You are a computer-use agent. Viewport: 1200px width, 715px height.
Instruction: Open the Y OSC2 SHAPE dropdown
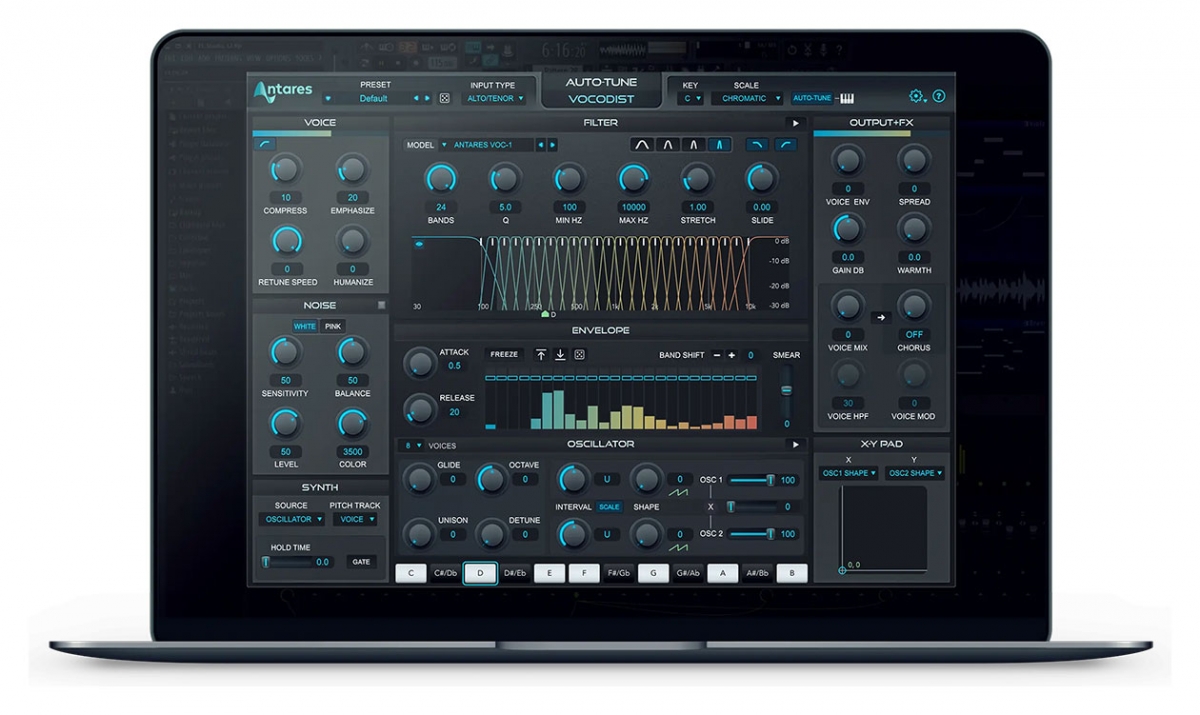(x=914, y=473)
